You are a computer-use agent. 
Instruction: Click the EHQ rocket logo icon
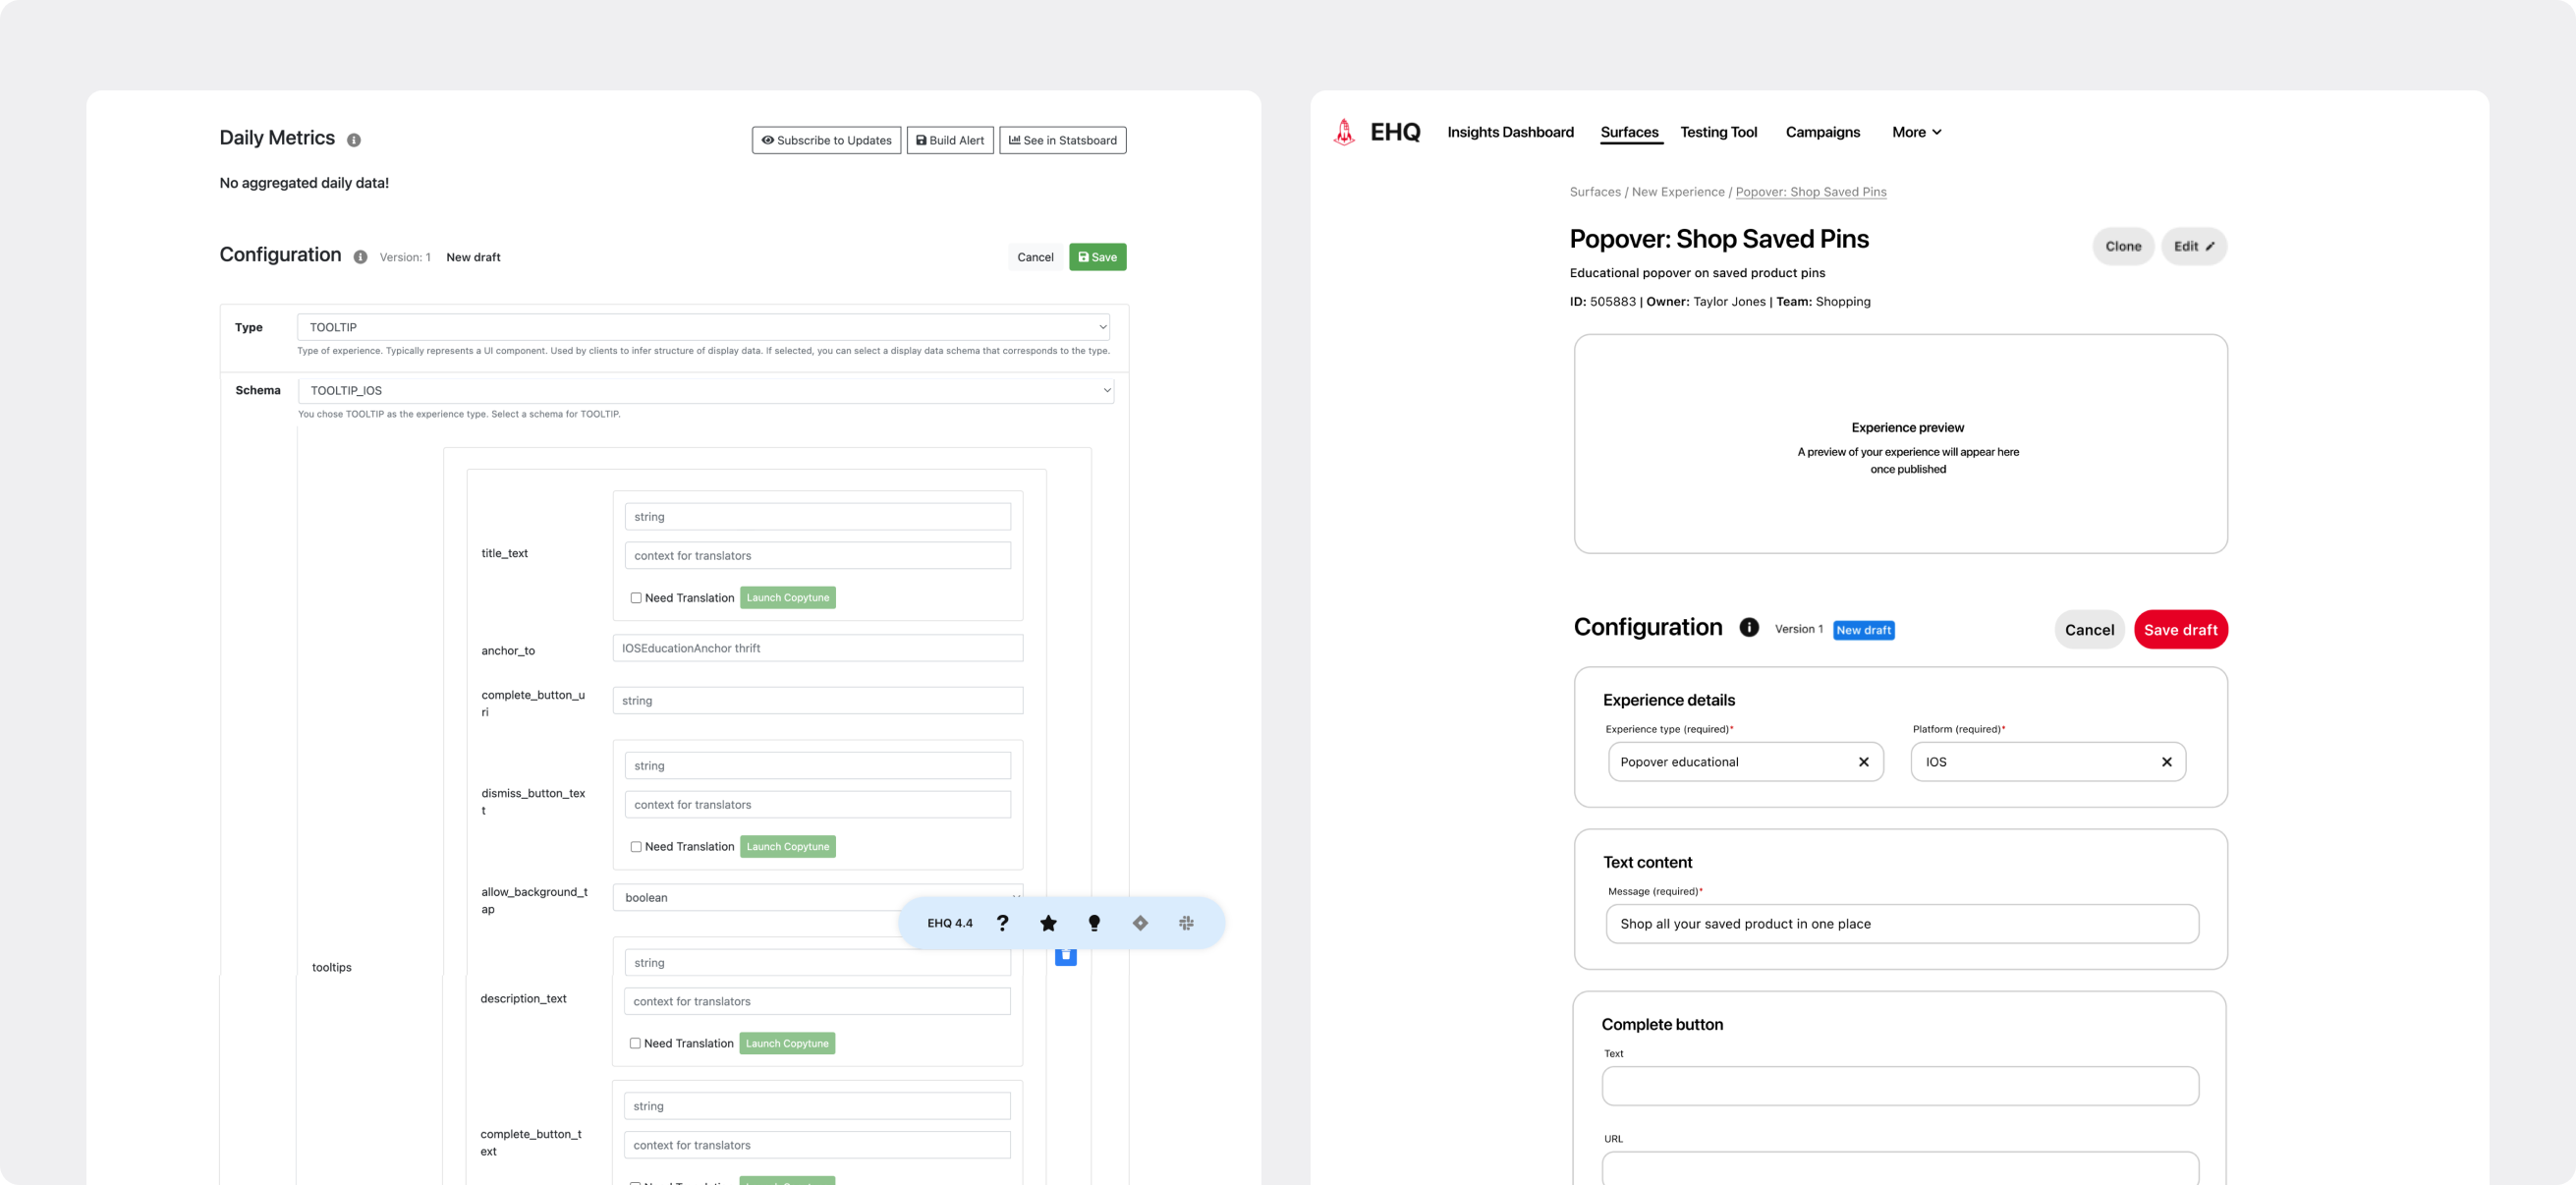1344,132
